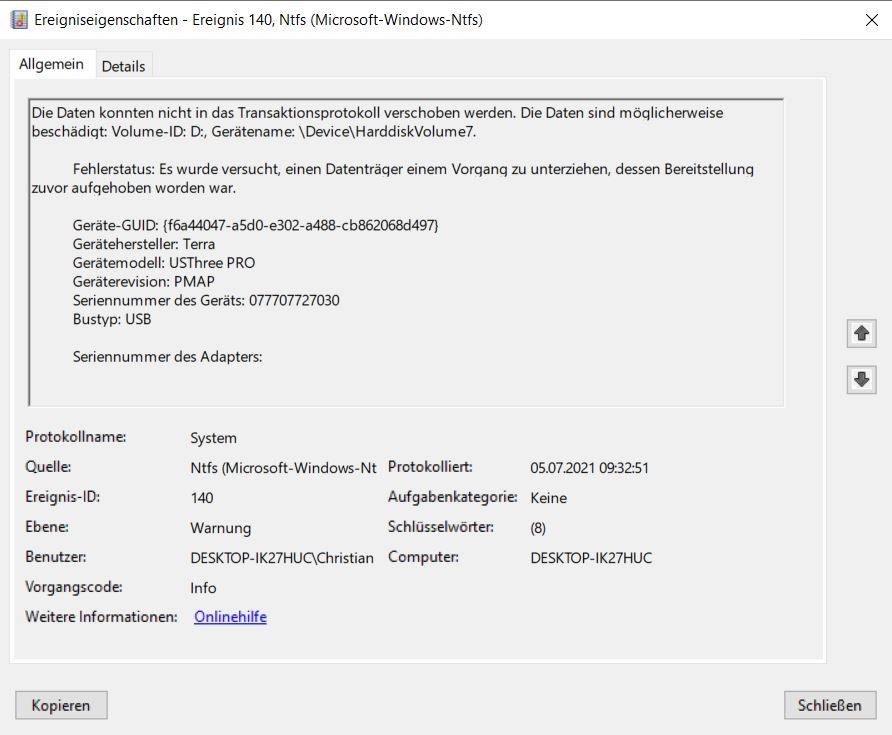Select the Benutzer field DESKTOP-IK27HUC\Christian
This screenshot has height=735, width=892.
coord(281,558)
